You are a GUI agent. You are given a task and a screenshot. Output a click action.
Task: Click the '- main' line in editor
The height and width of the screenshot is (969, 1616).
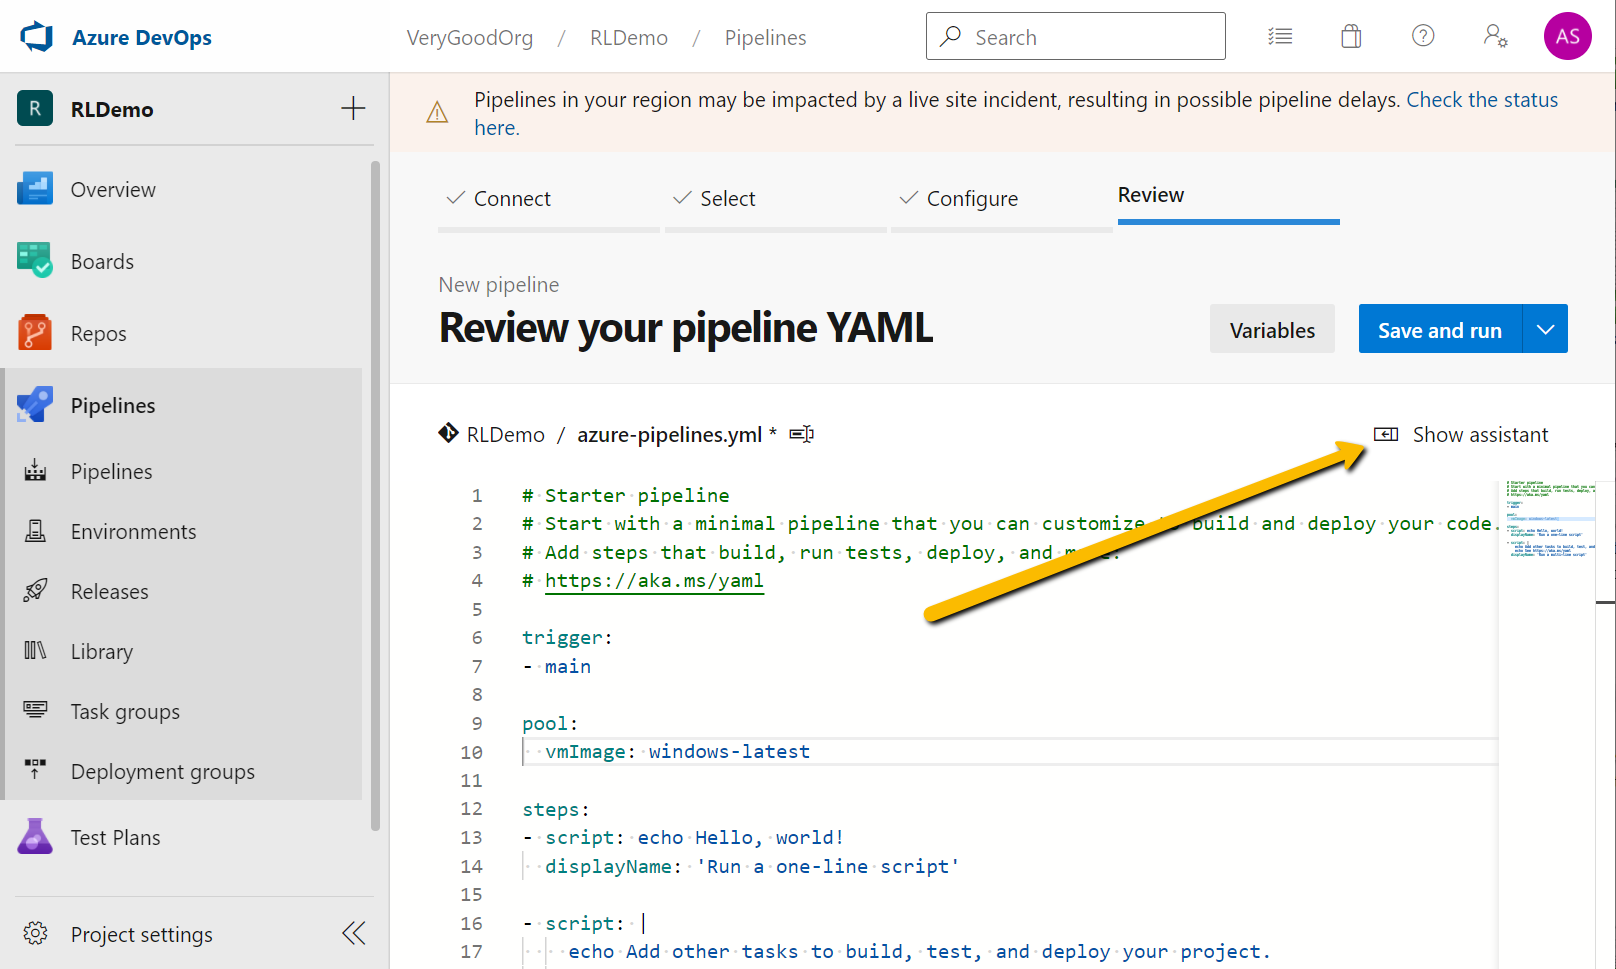pos(557,667)
